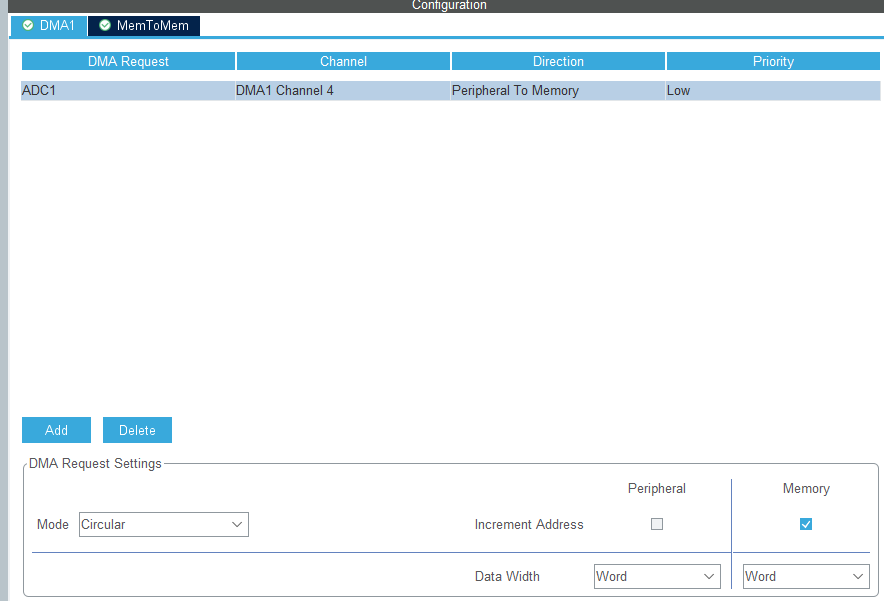Viewport: 884px width, 601px height.
Task: Enable the Peripheral Increment Address checkbox
Action: pyautogui.click(x=657, y=524)
